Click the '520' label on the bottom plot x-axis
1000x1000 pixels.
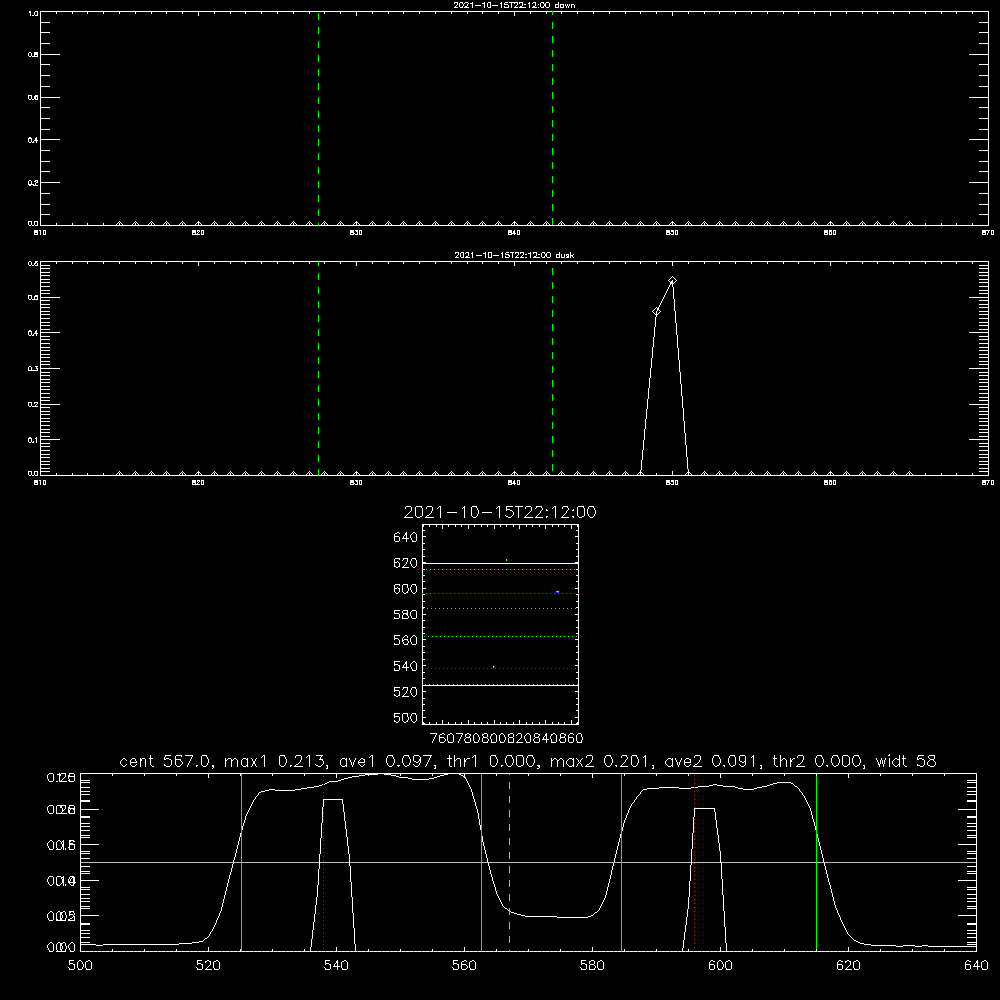click(x=208, y=966)
